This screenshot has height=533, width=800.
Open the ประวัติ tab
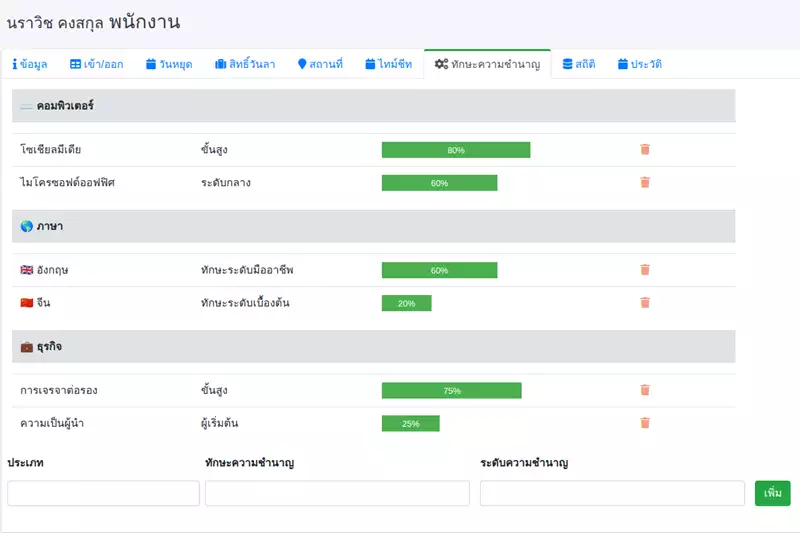(x=640, y=64)
